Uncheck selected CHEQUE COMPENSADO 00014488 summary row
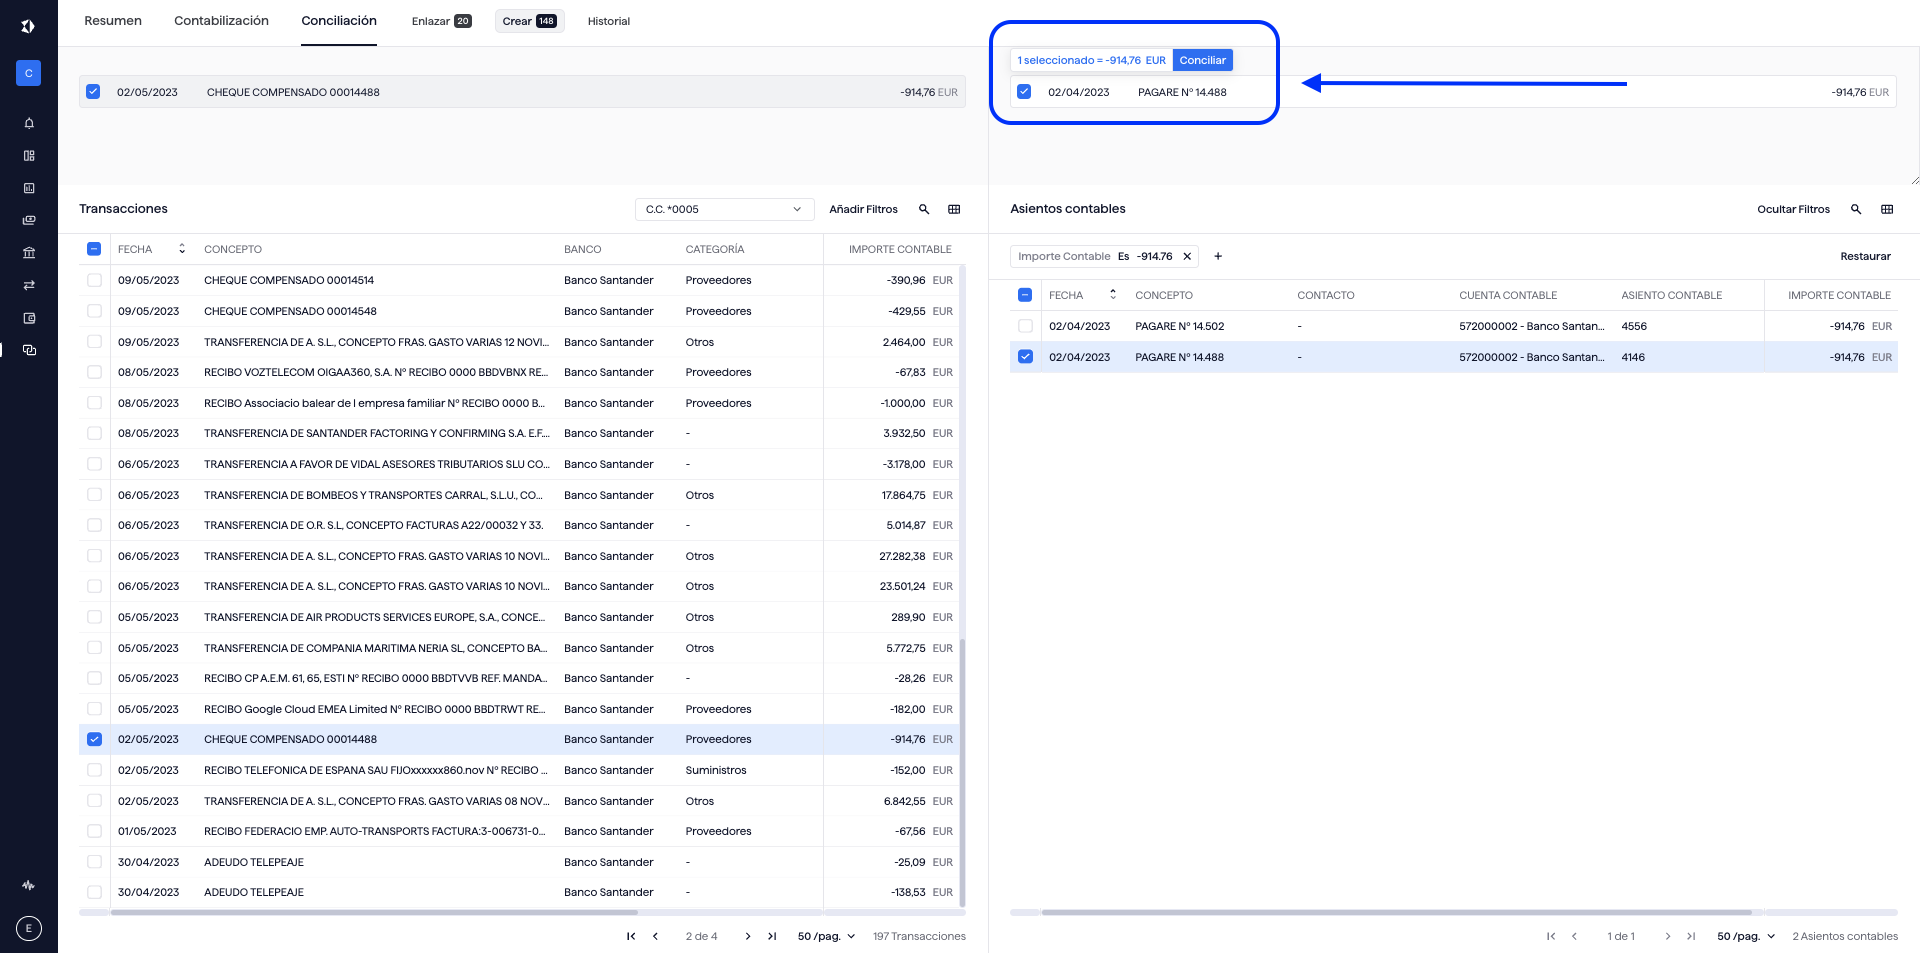The height and width of the screenshot is (953, 1920). 93,91
